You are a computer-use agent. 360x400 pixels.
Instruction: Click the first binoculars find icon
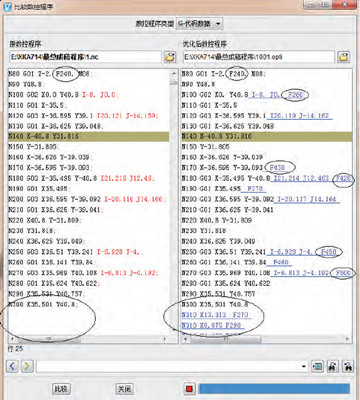click(x=332, y=367)
